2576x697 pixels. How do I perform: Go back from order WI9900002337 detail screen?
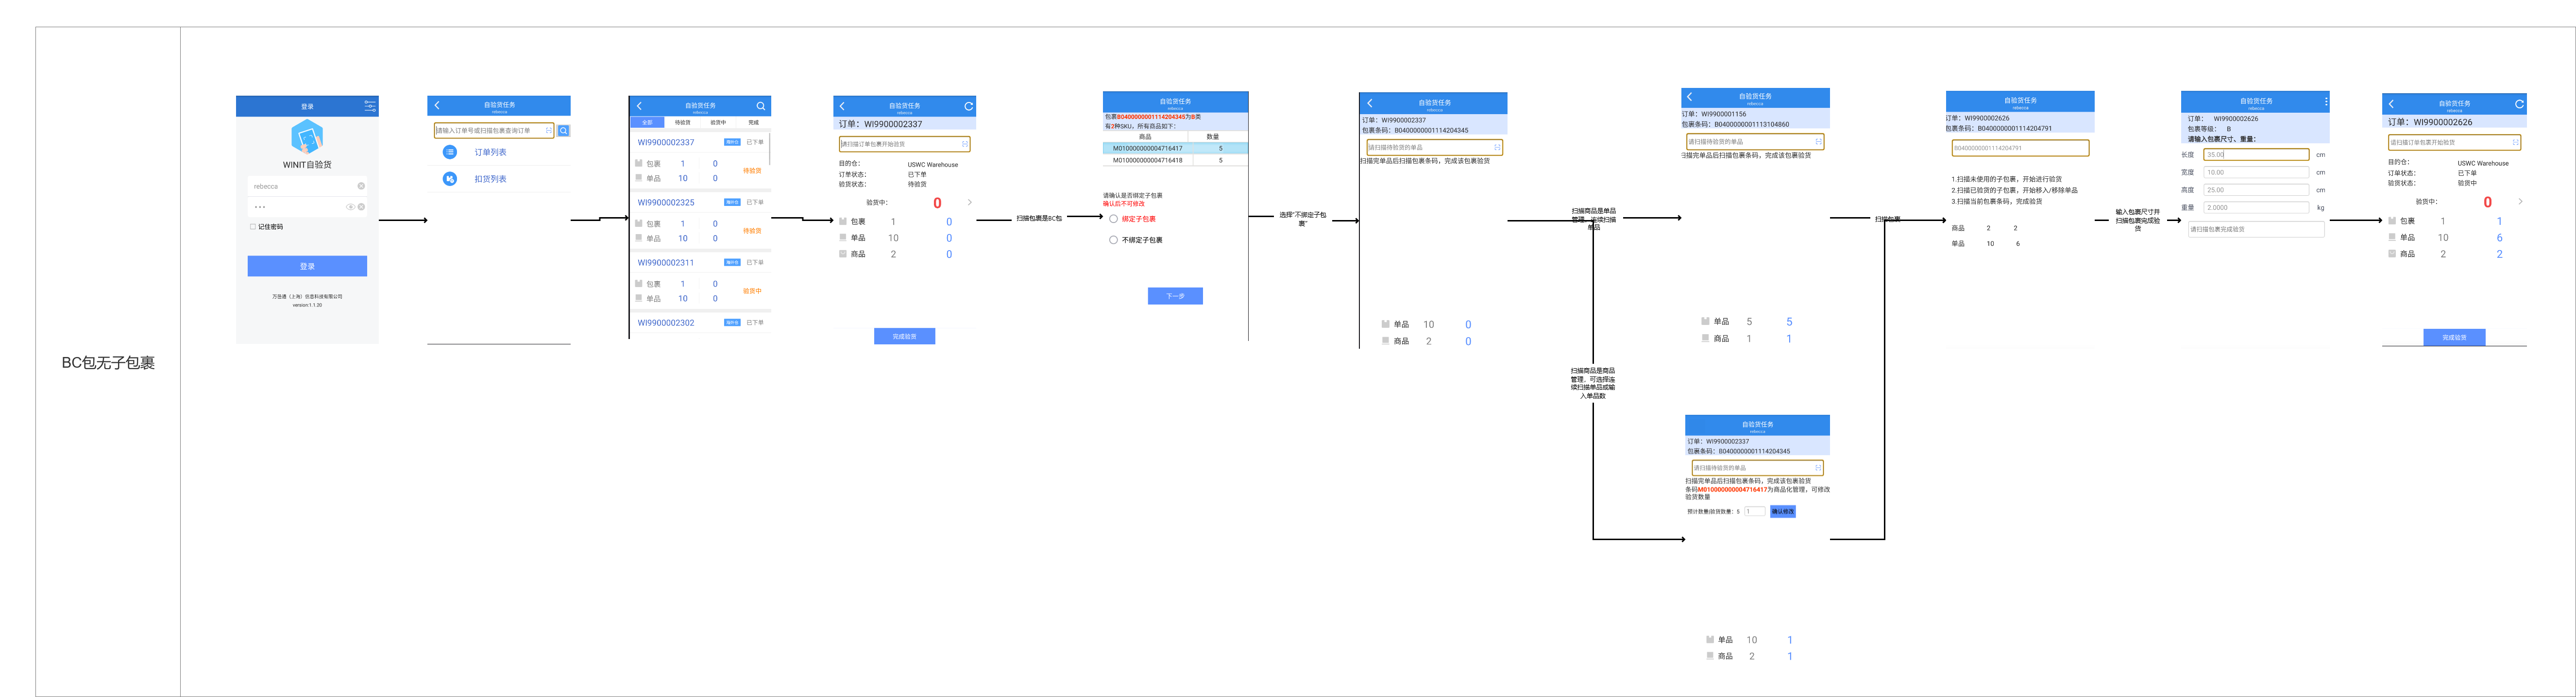tap(842, 106)
